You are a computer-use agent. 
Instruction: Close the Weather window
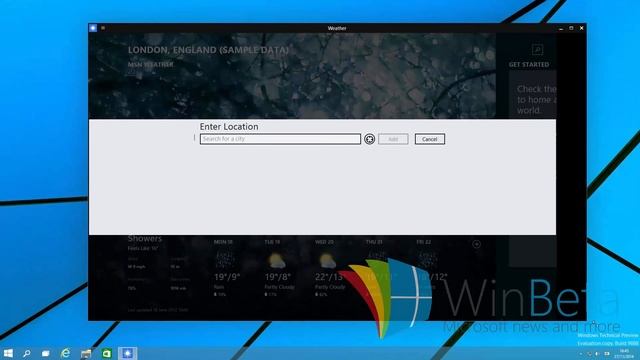(x=582, y=28)
